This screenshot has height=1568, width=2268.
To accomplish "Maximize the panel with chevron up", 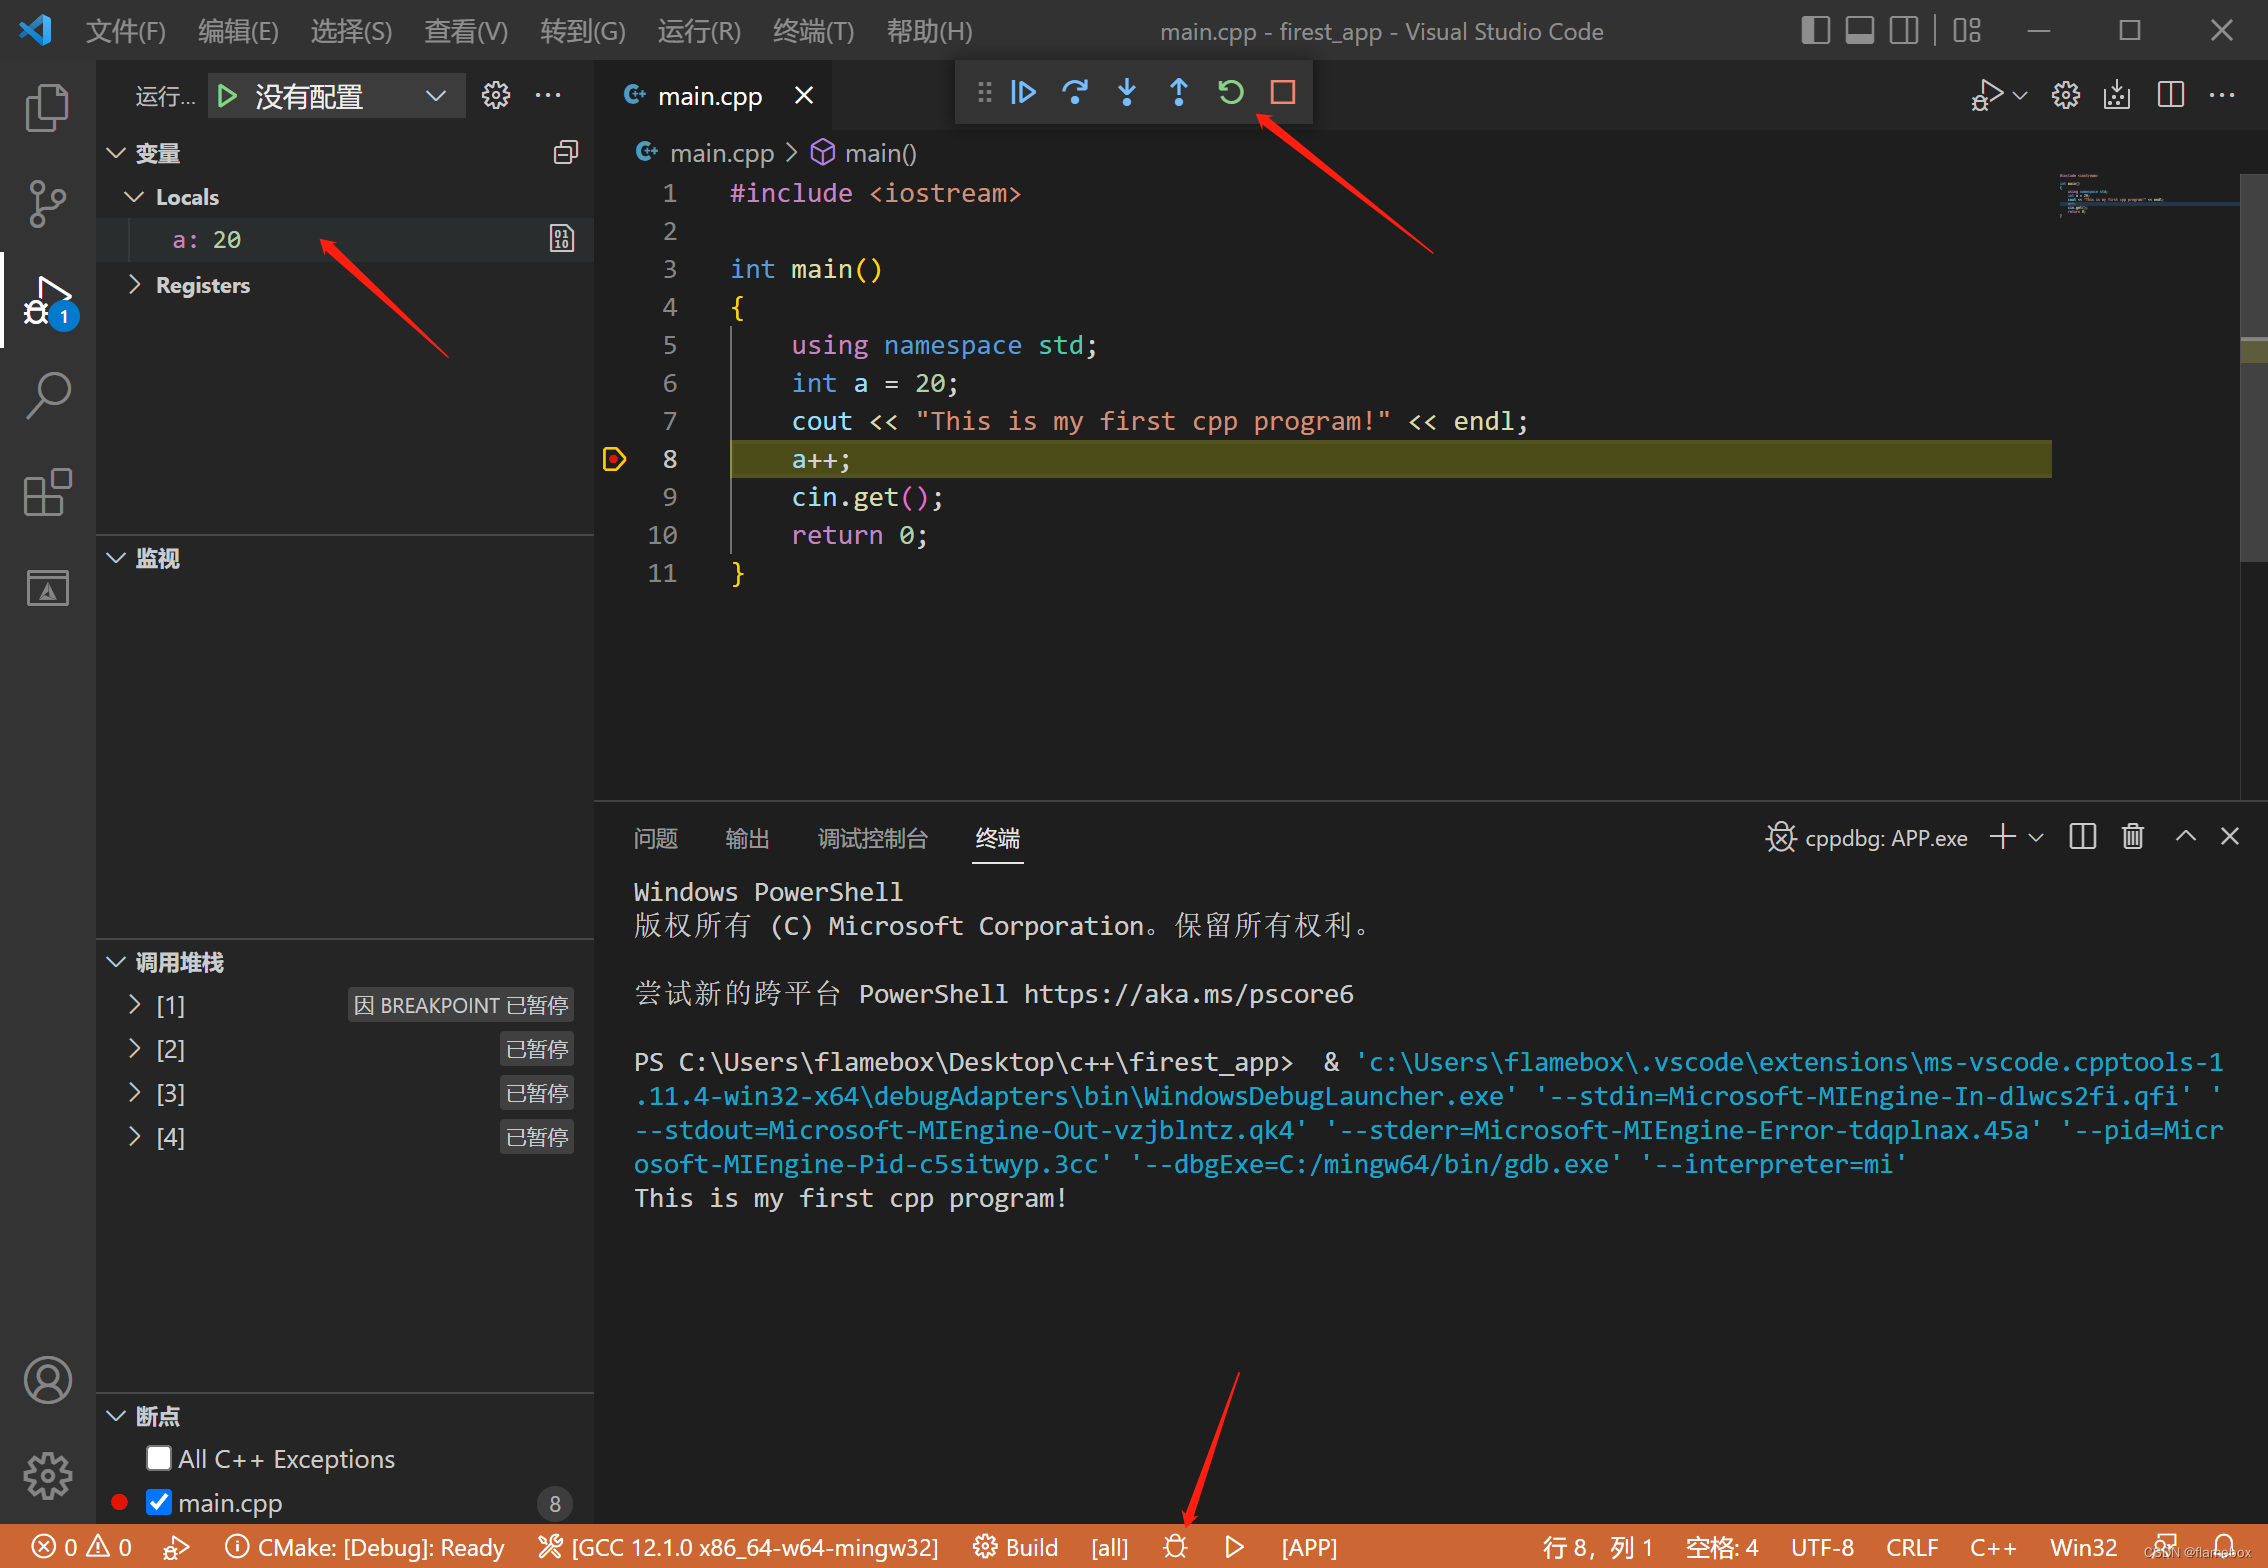I will click(2185, 837).
